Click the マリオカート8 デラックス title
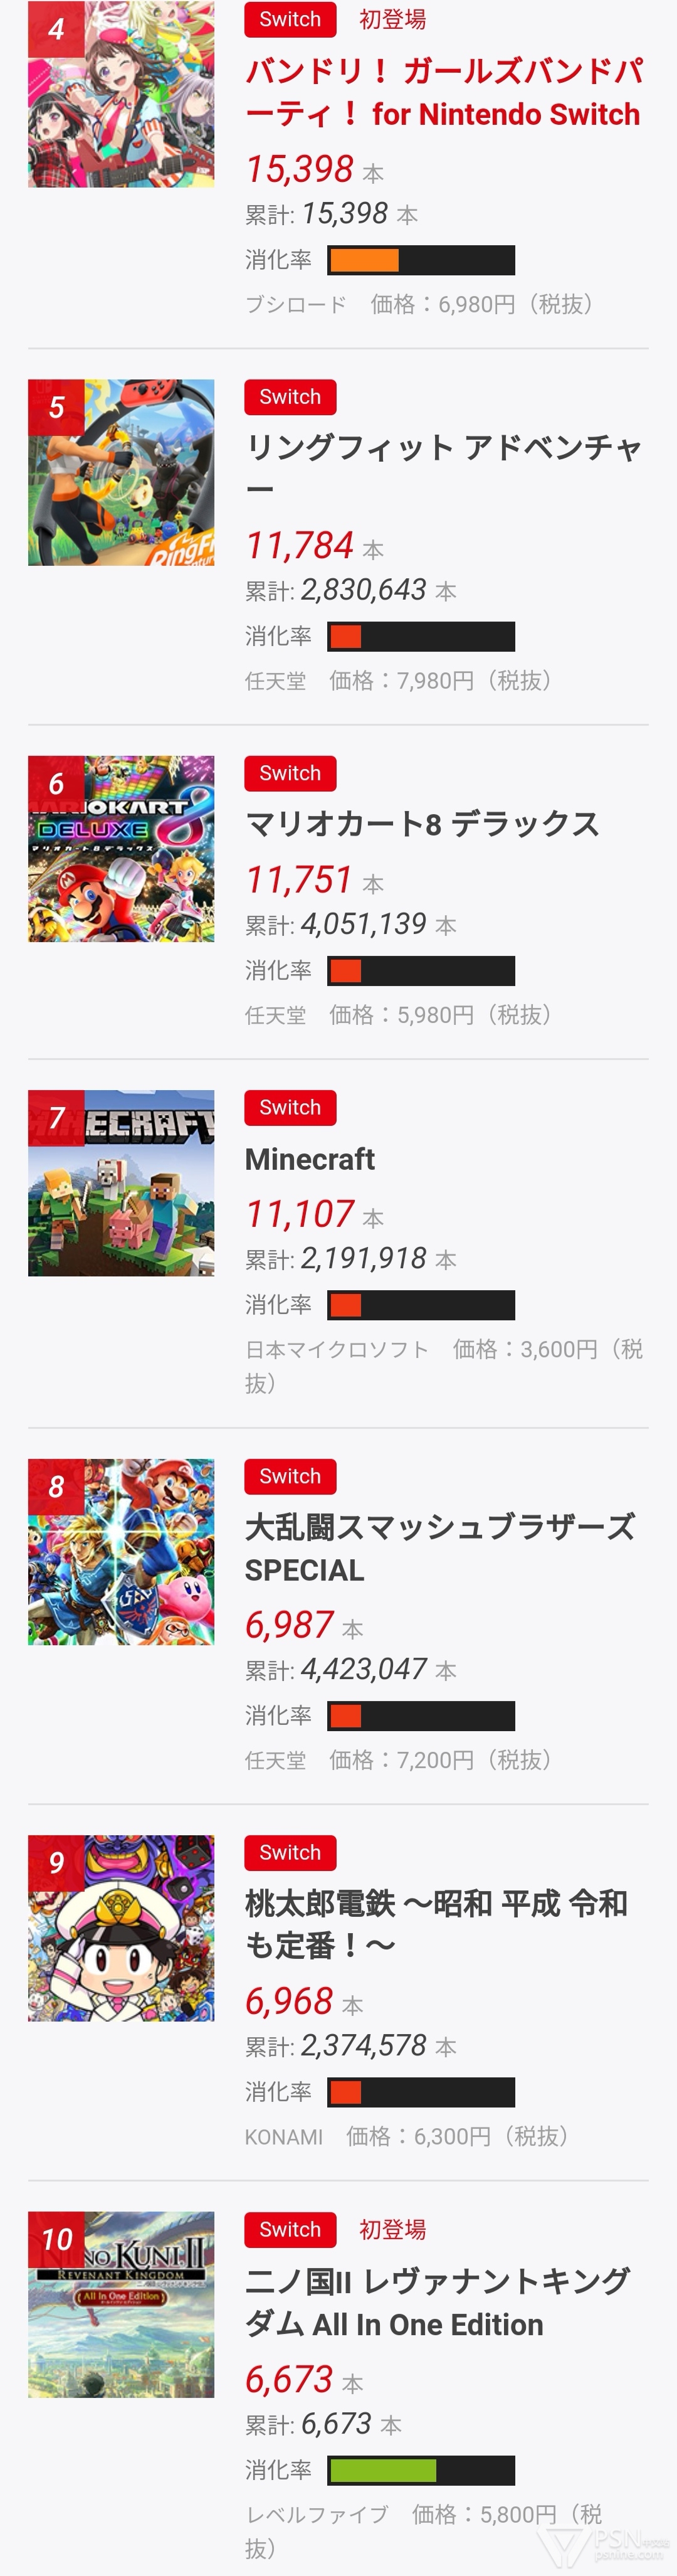 coord(422,823)
